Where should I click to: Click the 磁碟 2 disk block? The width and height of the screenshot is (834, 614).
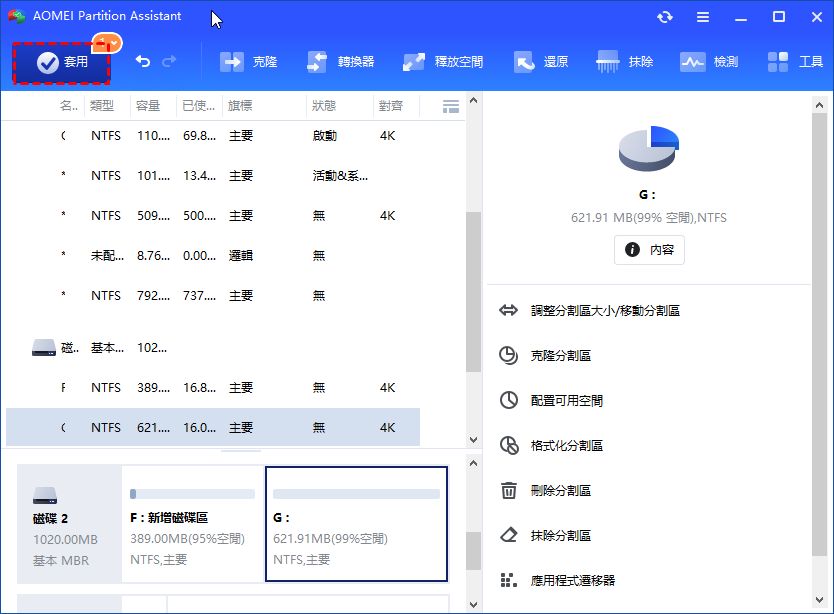pyautogui.click(x=69, y=524)
